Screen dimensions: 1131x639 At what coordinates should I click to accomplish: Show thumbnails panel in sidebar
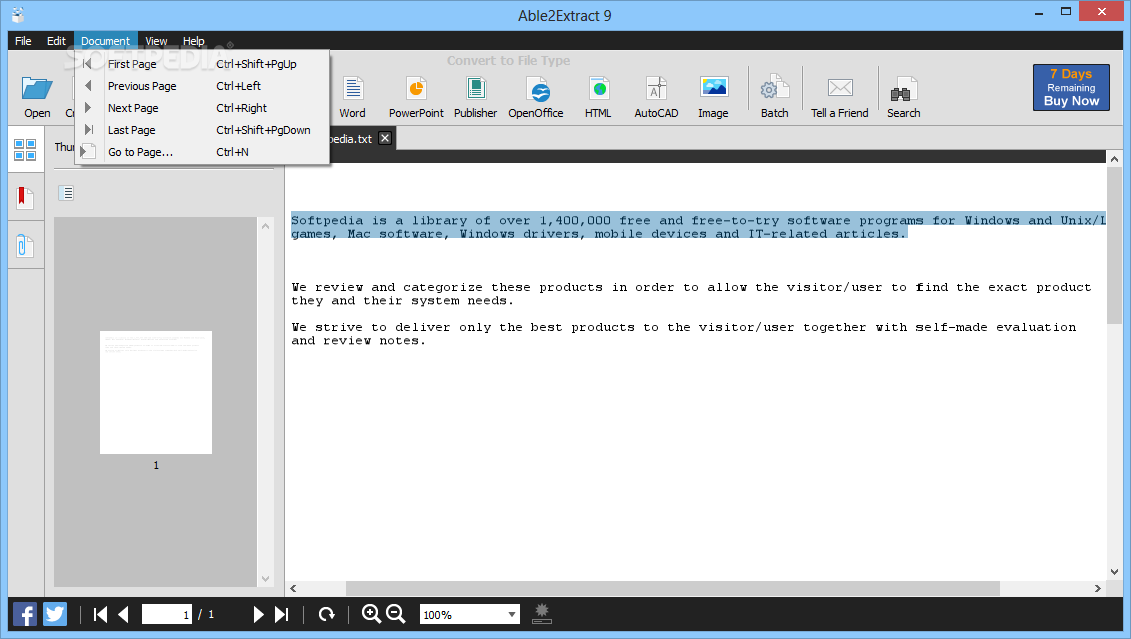[25, 150]
